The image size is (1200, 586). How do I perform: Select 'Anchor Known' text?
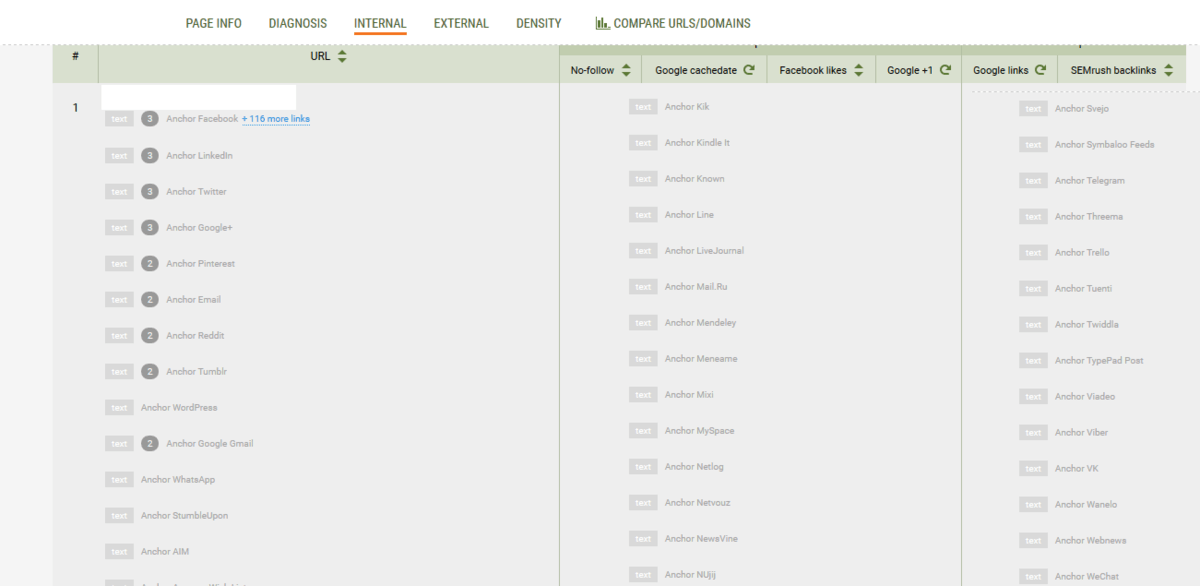695,179
